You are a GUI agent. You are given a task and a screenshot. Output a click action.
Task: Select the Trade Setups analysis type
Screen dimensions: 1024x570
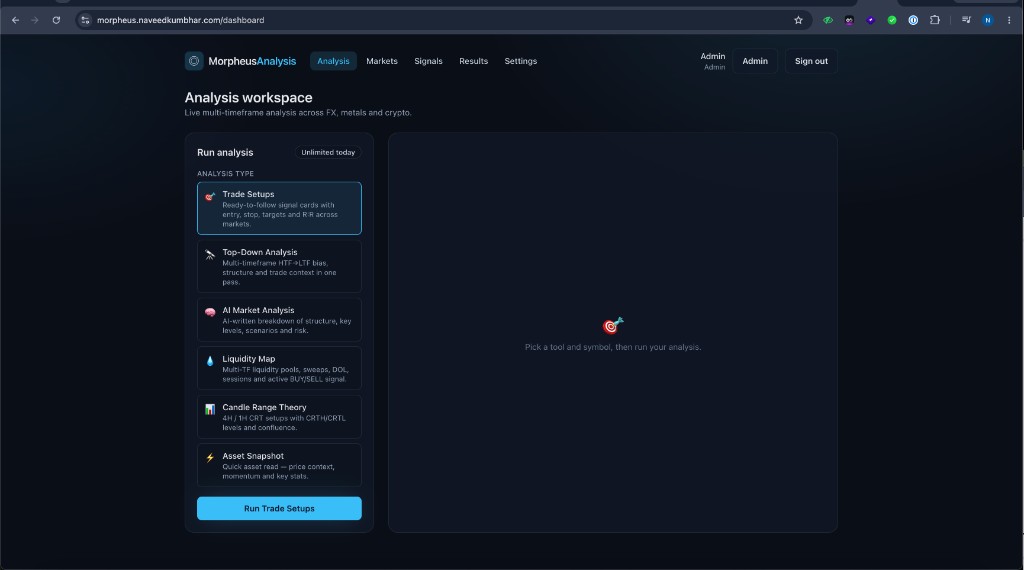[x=279, y=208]
